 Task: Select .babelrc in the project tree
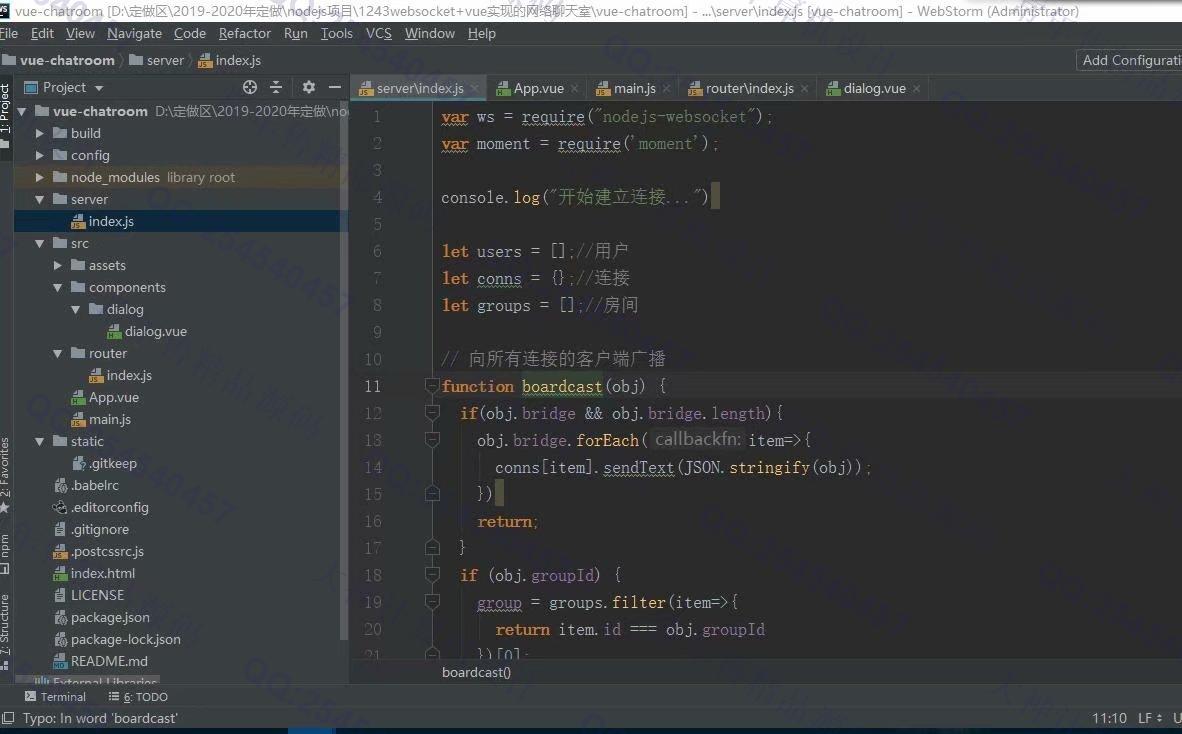[x=95, y=485]
